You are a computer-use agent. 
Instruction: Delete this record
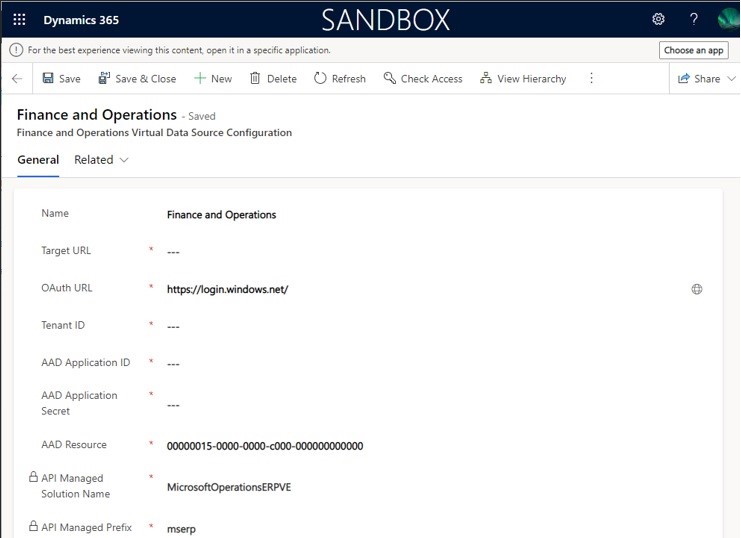pyautogui.click(x=273, y=78)
